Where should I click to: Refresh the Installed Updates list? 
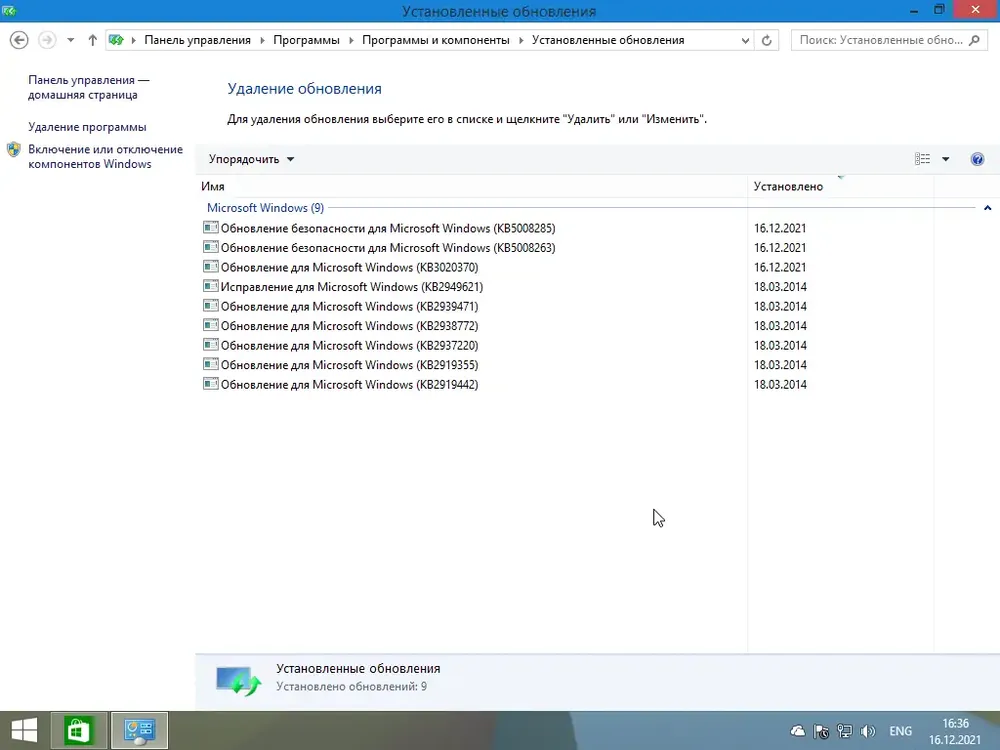pyautogui.click(x=767, y=40)
